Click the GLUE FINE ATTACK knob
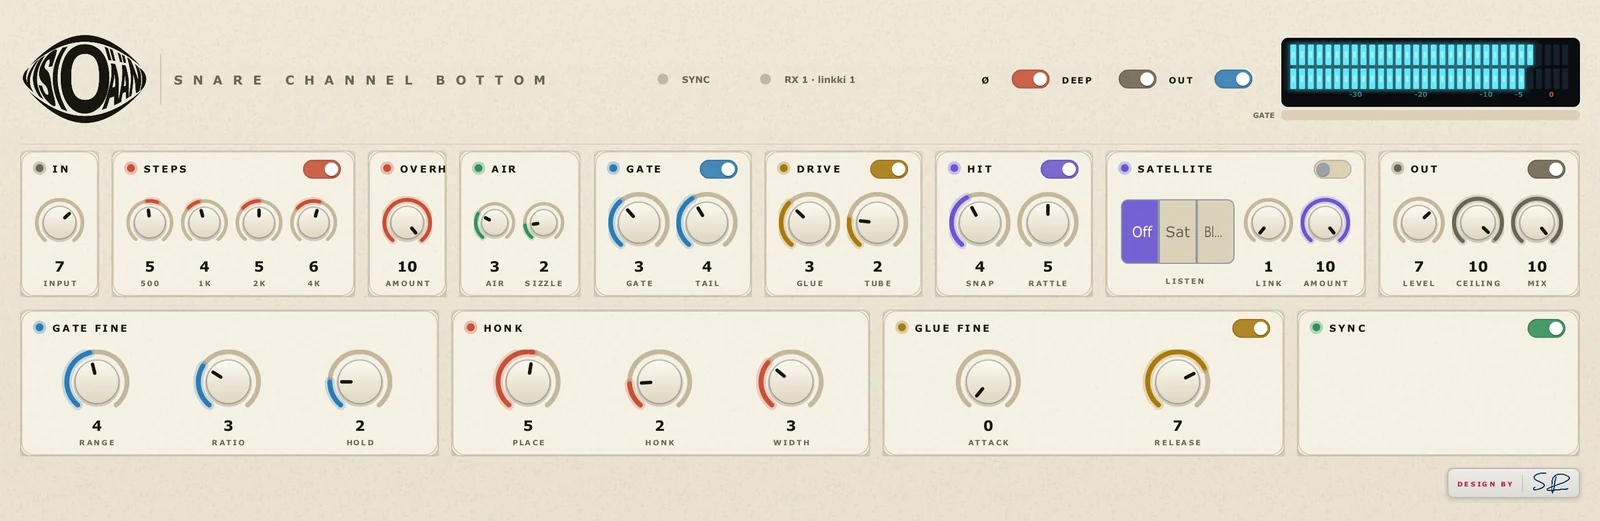This screenshot has height=521, width=1600. pos(988,381)
